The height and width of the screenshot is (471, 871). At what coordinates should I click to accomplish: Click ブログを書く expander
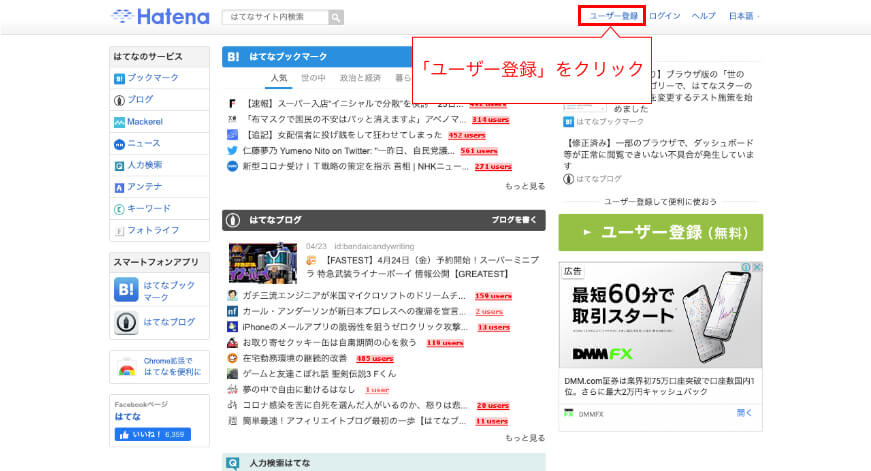514,220
